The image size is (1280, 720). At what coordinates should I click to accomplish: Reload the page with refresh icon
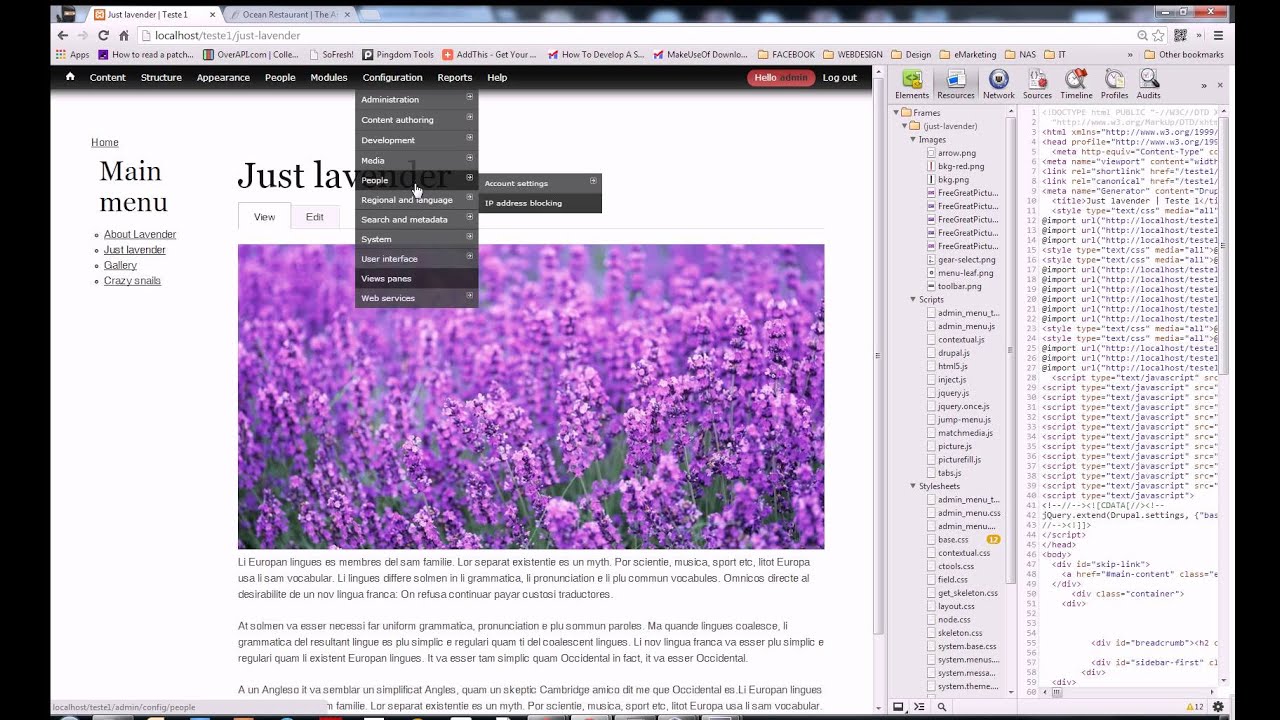tap(103, 35)
